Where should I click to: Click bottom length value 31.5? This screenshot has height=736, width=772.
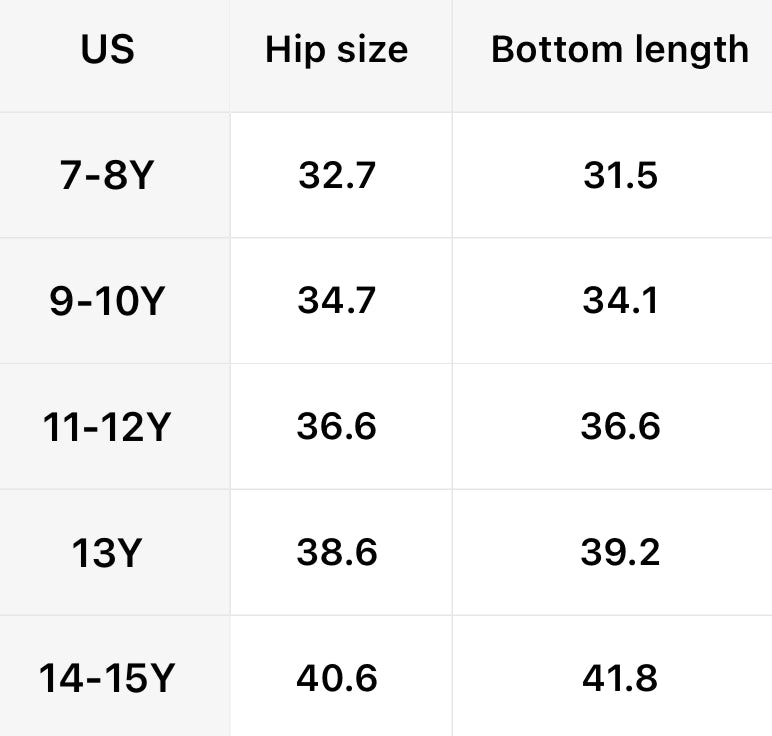click(x=620, y=176)
